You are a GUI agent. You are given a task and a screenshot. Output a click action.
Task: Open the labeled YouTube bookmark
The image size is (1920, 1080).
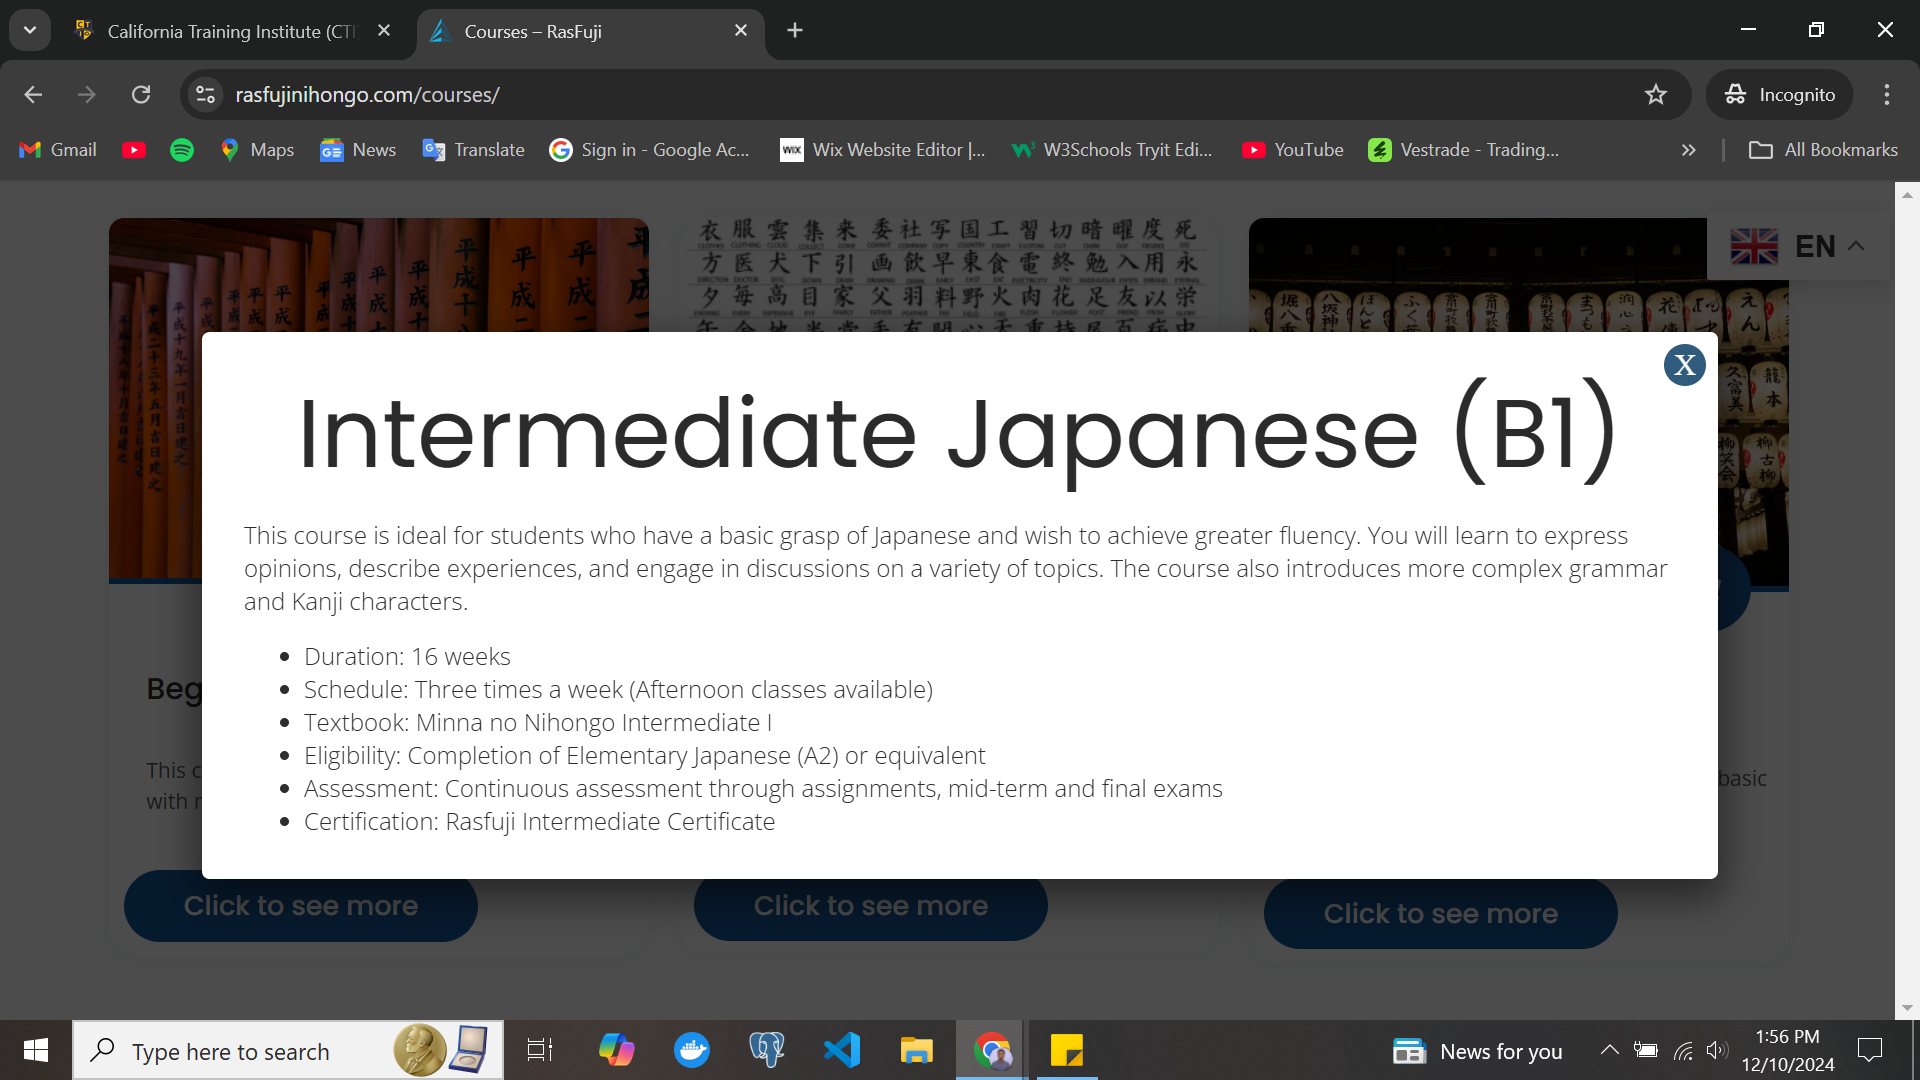click(x=1293, y=150)
